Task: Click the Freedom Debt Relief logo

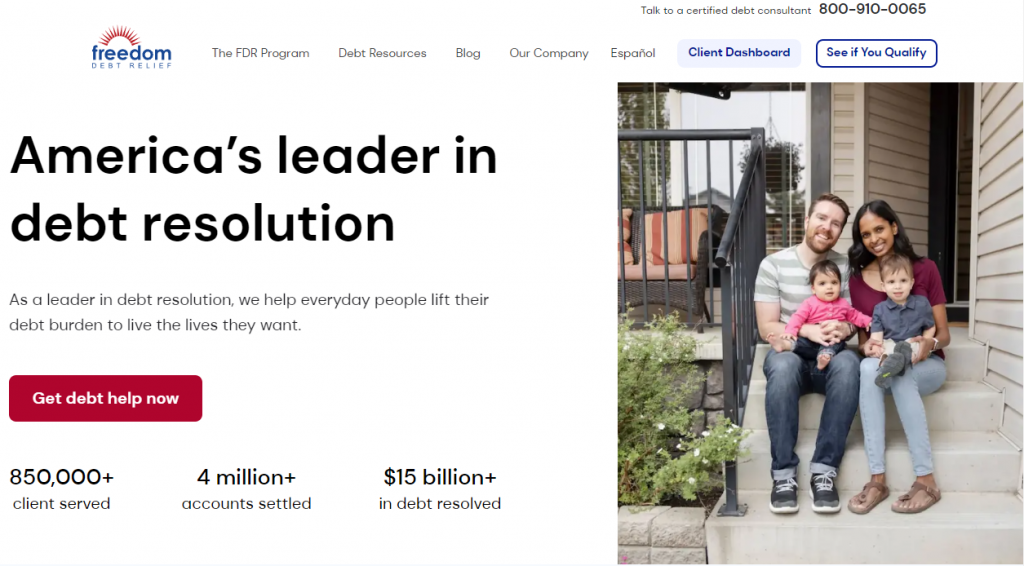Action: pos(131,48)
